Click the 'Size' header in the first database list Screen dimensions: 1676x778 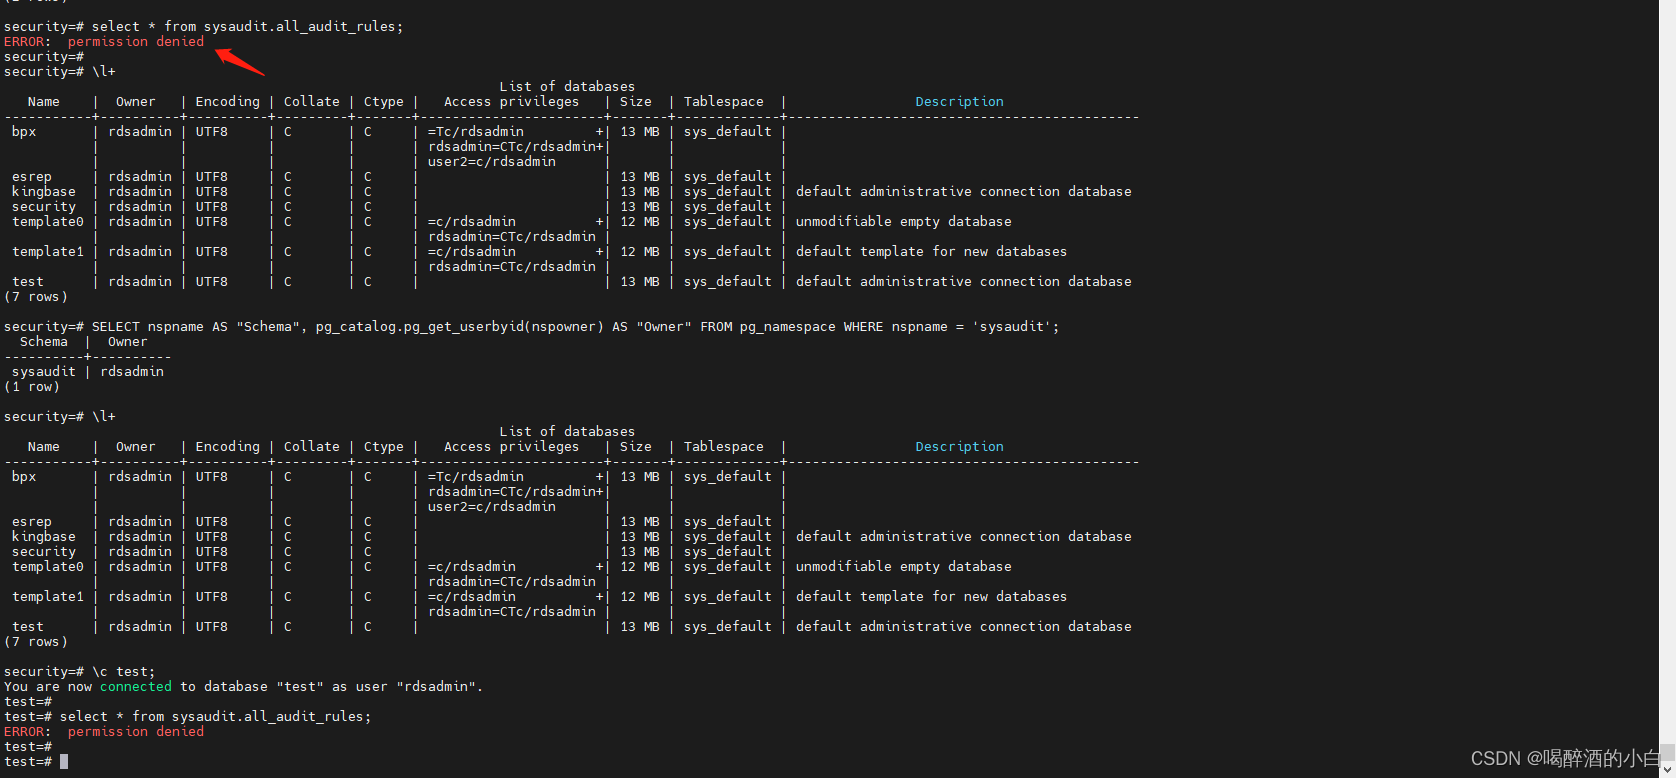click(636, 102)
